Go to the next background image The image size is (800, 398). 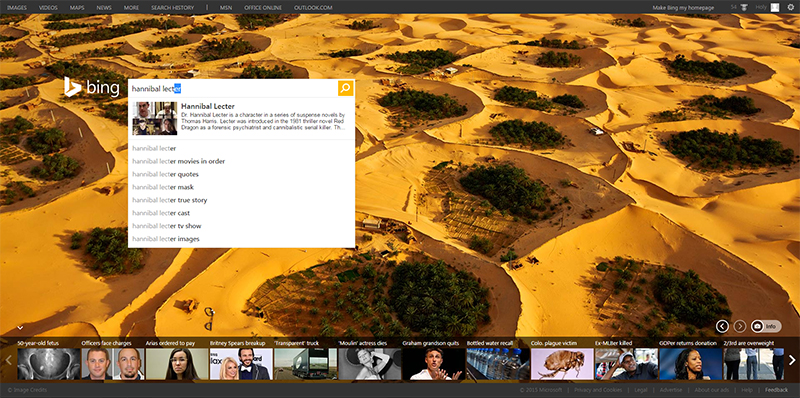point(740,326)
